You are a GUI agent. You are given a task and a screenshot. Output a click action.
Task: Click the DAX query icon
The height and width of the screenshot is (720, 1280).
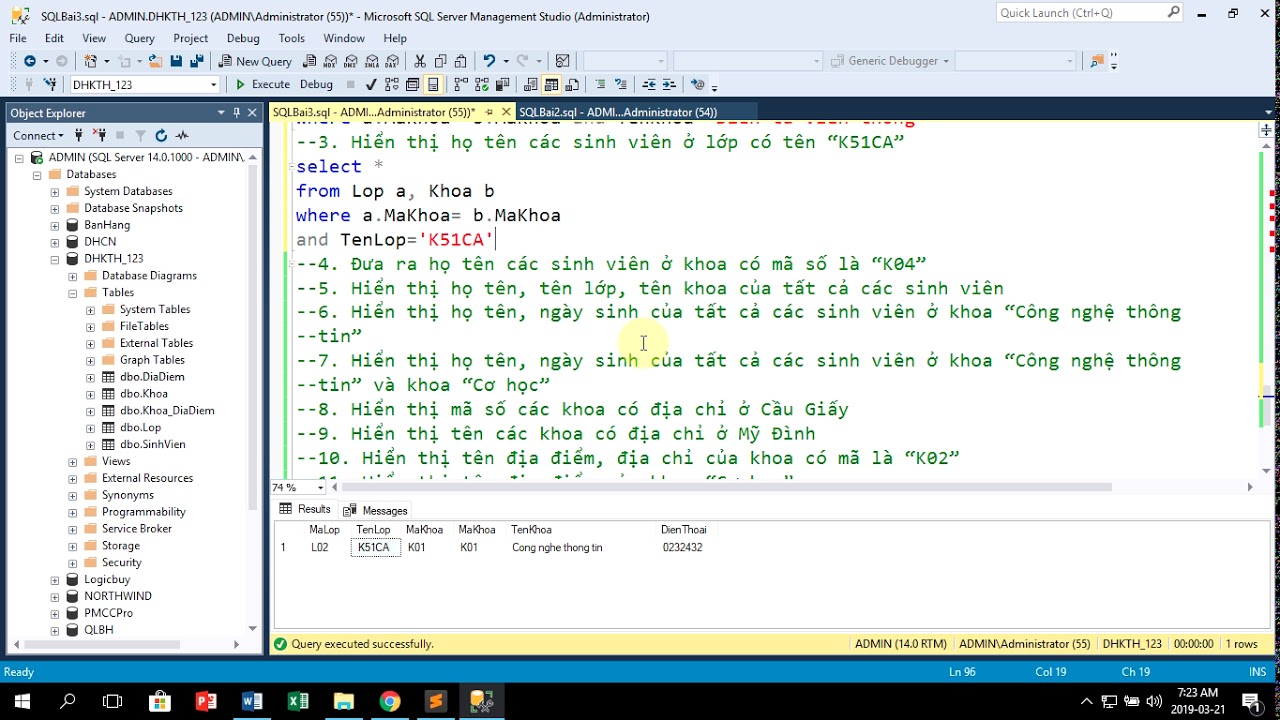pos(393,61)
